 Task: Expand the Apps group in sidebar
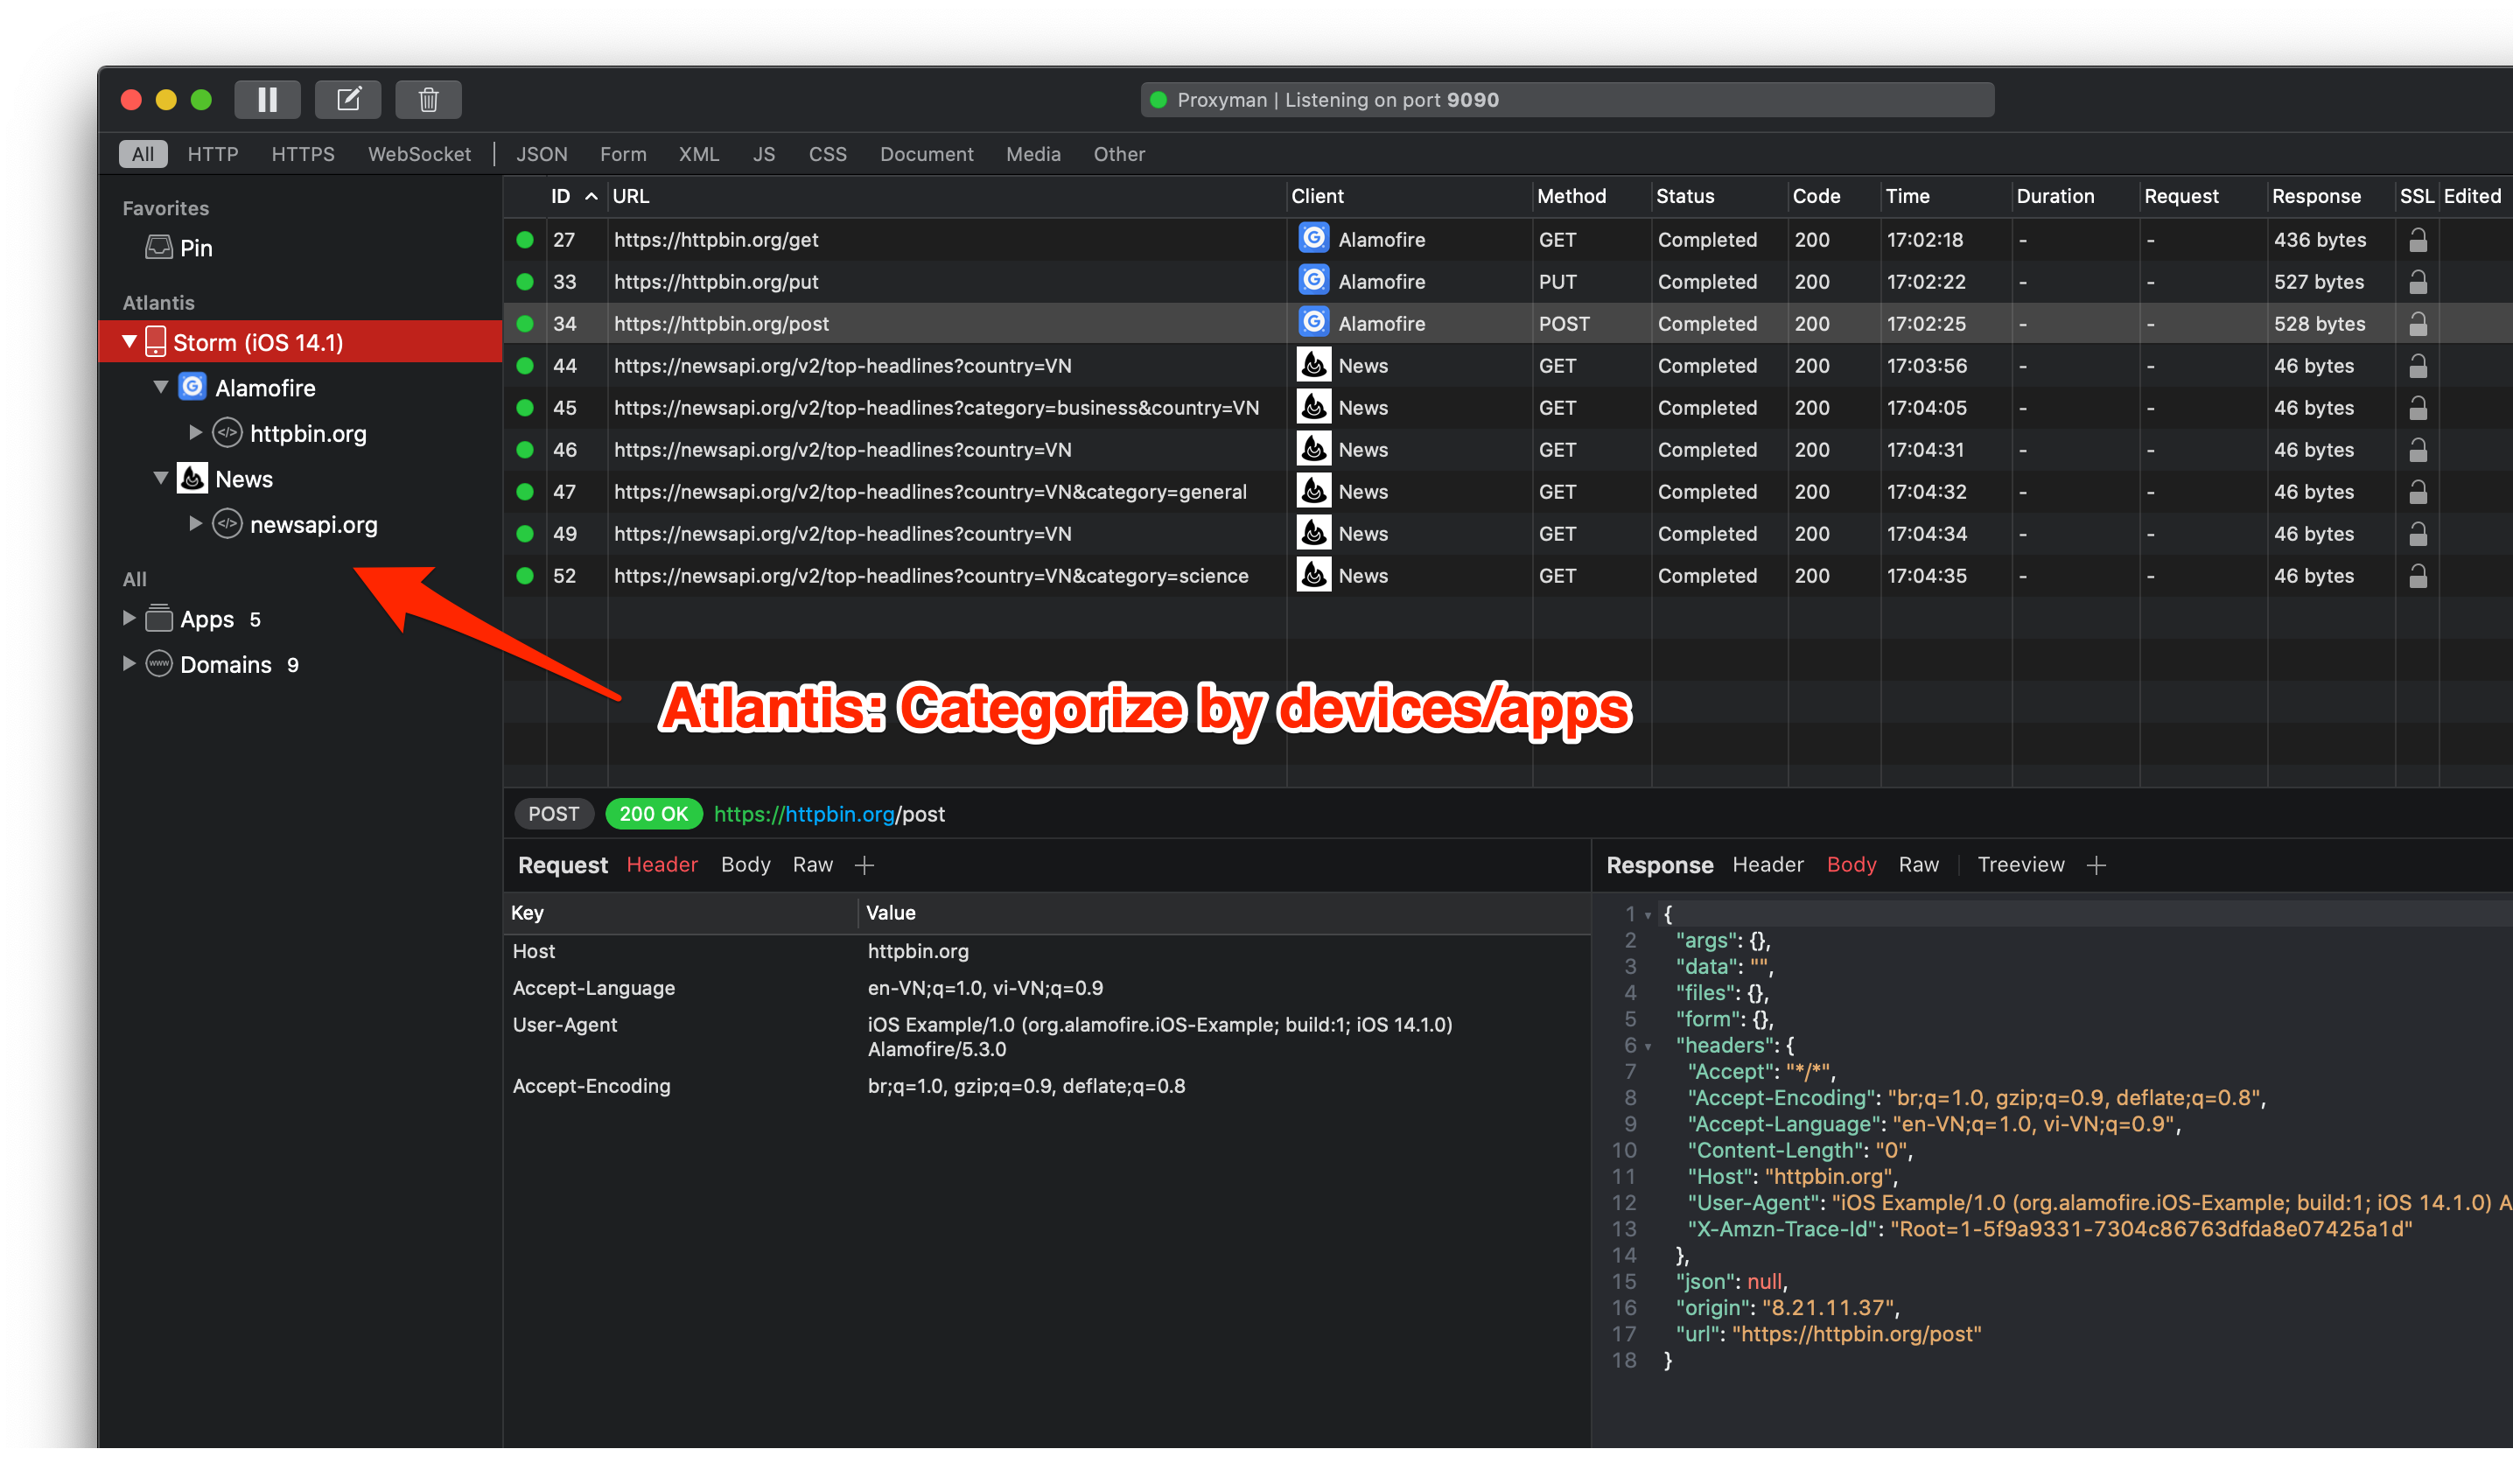(x=129, y=618)
